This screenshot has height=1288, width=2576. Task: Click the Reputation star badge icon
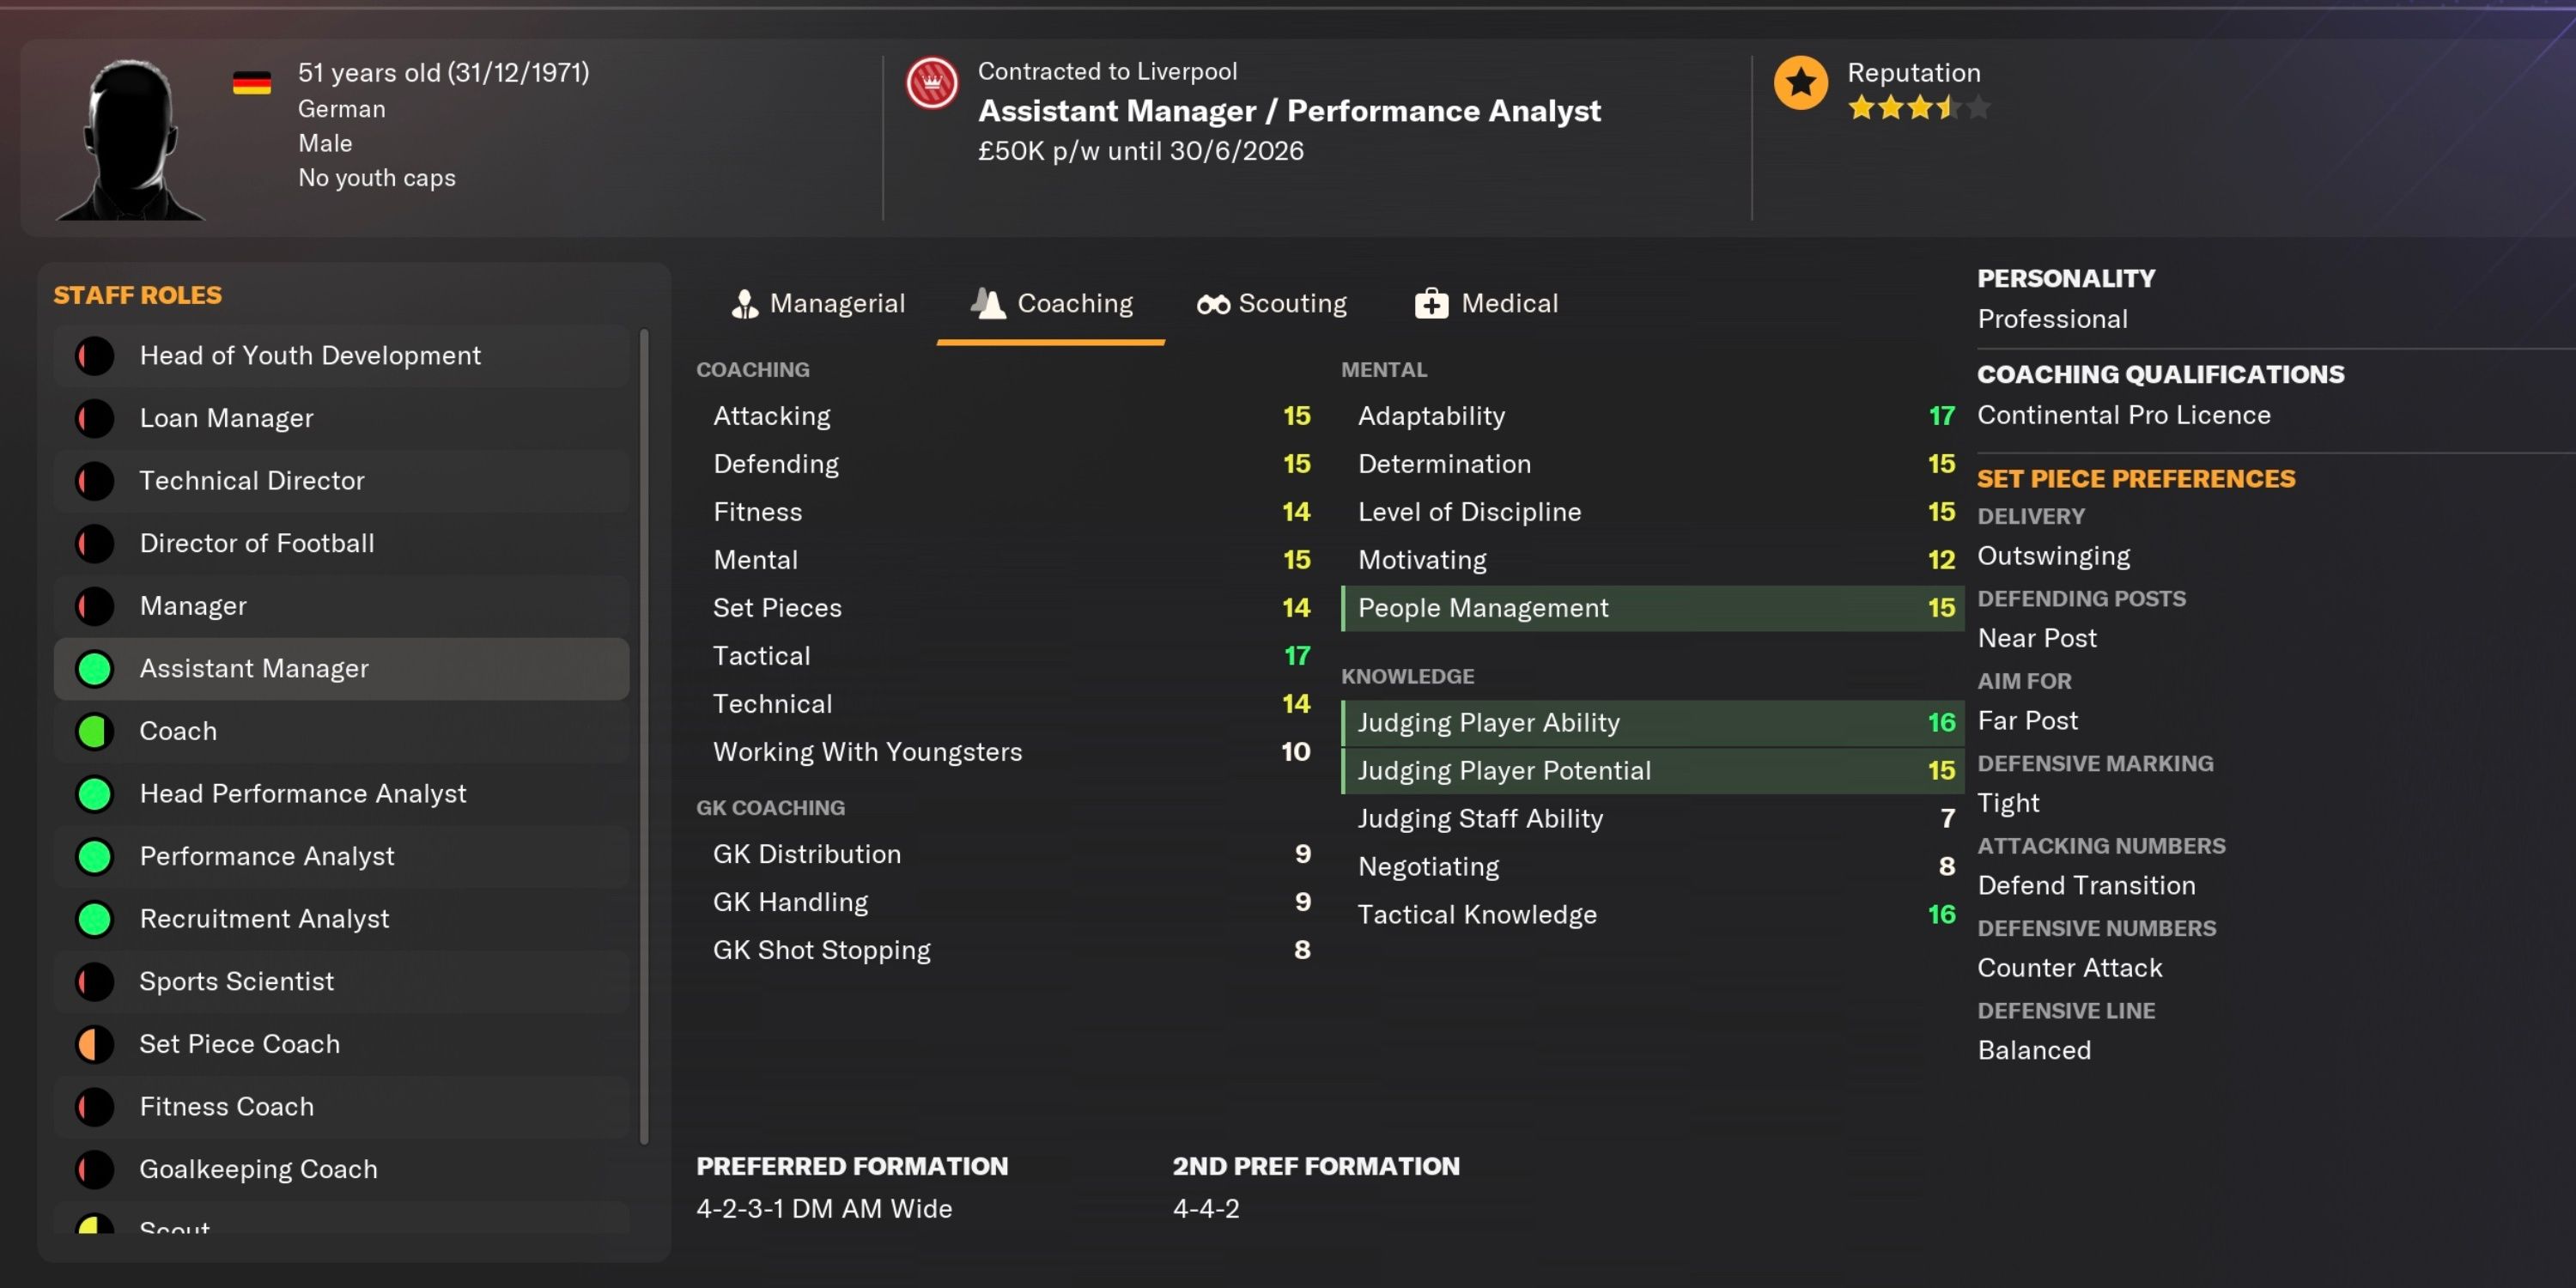click(1800, 84)
